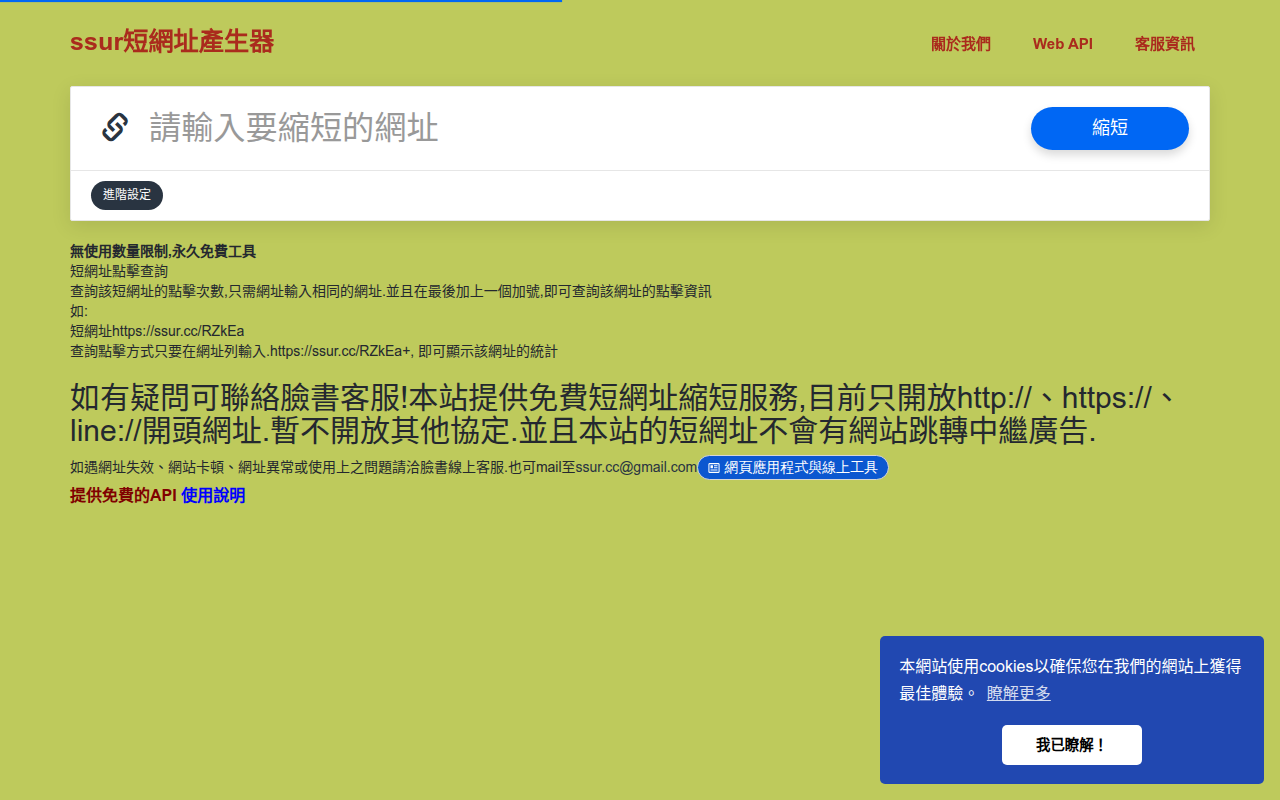The width and height of the screenshot is (1280, 800).
Task: Open the 客服資訊 menu item
Action: (x=1165, y=44)
